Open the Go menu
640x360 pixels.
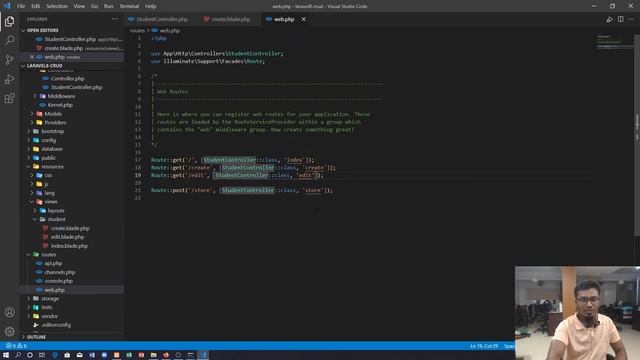pos(94,6)
